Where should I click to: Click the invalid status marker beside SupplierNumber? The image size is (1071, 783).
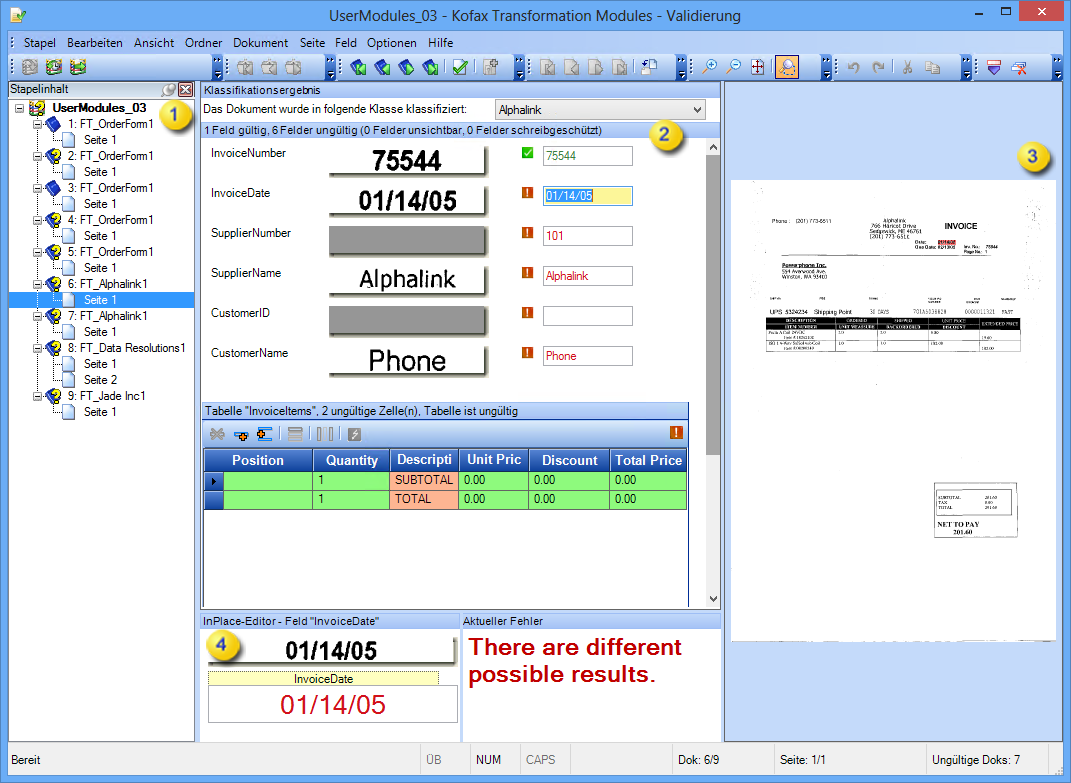527,233
